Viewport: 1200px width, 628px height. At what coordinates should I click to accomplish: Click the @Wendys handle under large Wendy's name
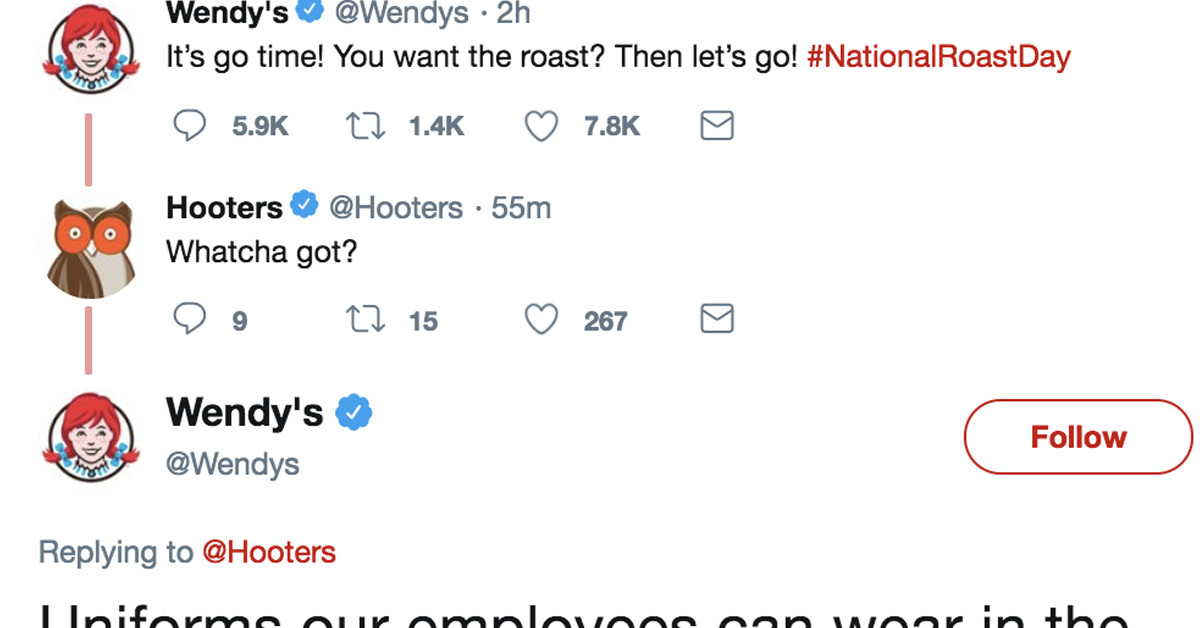[232, 464]
